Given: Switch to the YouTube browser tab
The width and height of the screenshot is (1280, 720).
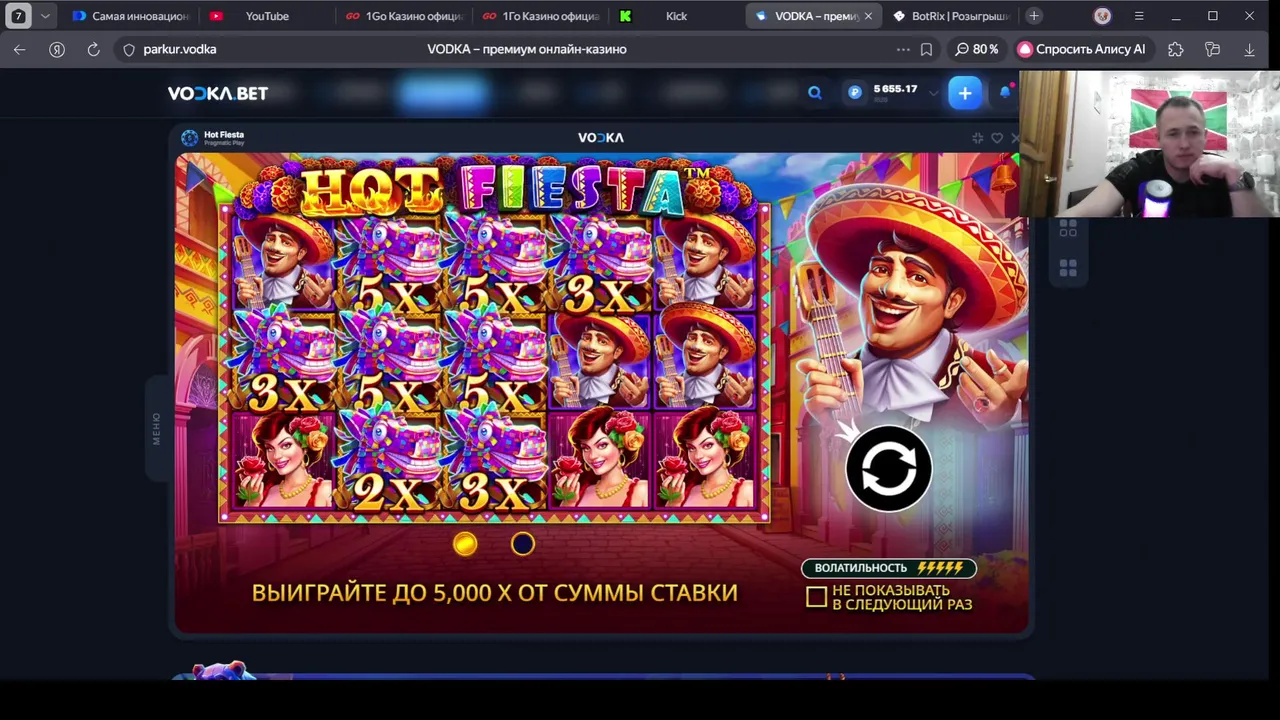Looking at the screenshot, I should click(x=267, y=16).
